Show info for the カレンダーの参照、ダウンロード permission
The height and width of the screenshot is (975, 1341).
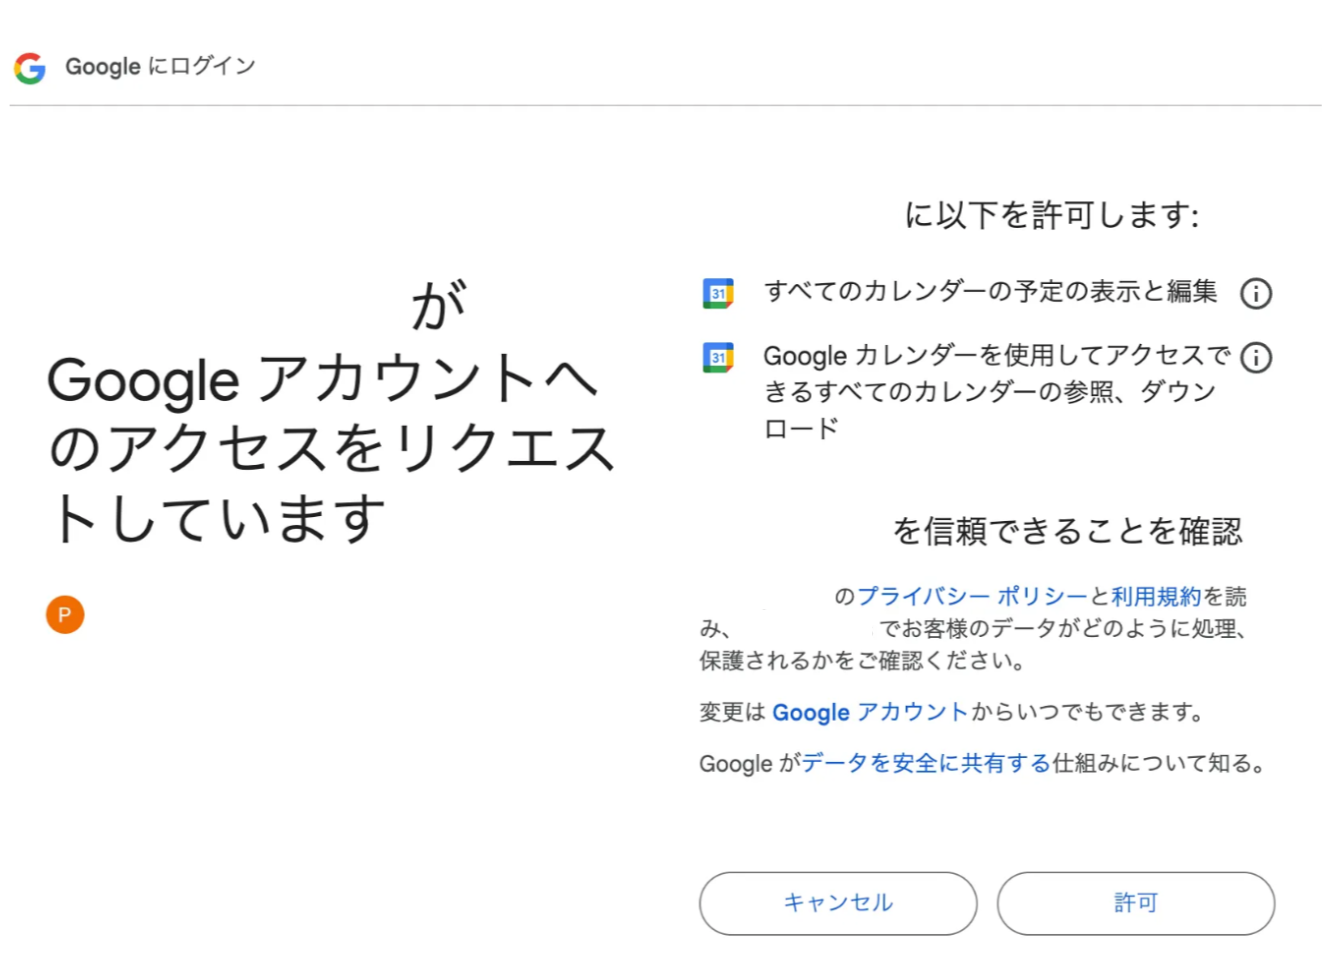click(x=1255, y=357)
